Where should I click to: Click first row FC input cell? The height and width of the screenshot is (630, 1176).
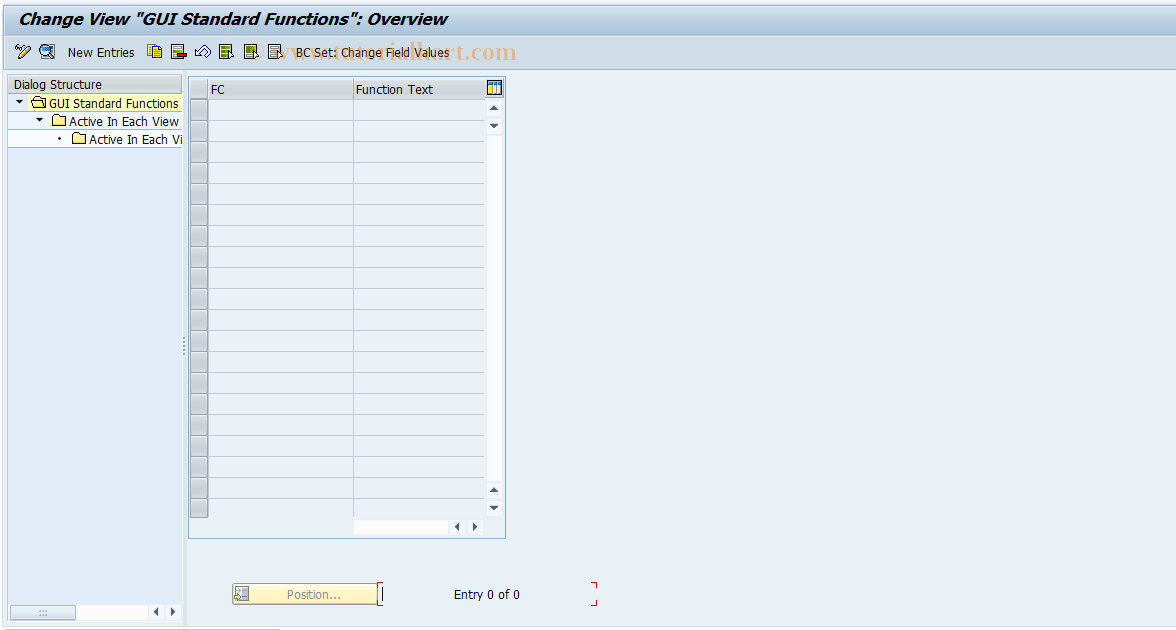[x=280, y=110]
